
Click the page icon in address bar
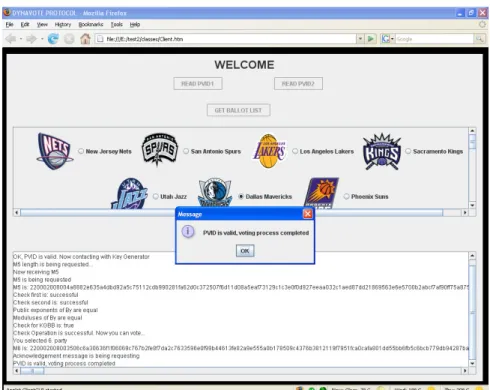[100, 39]
